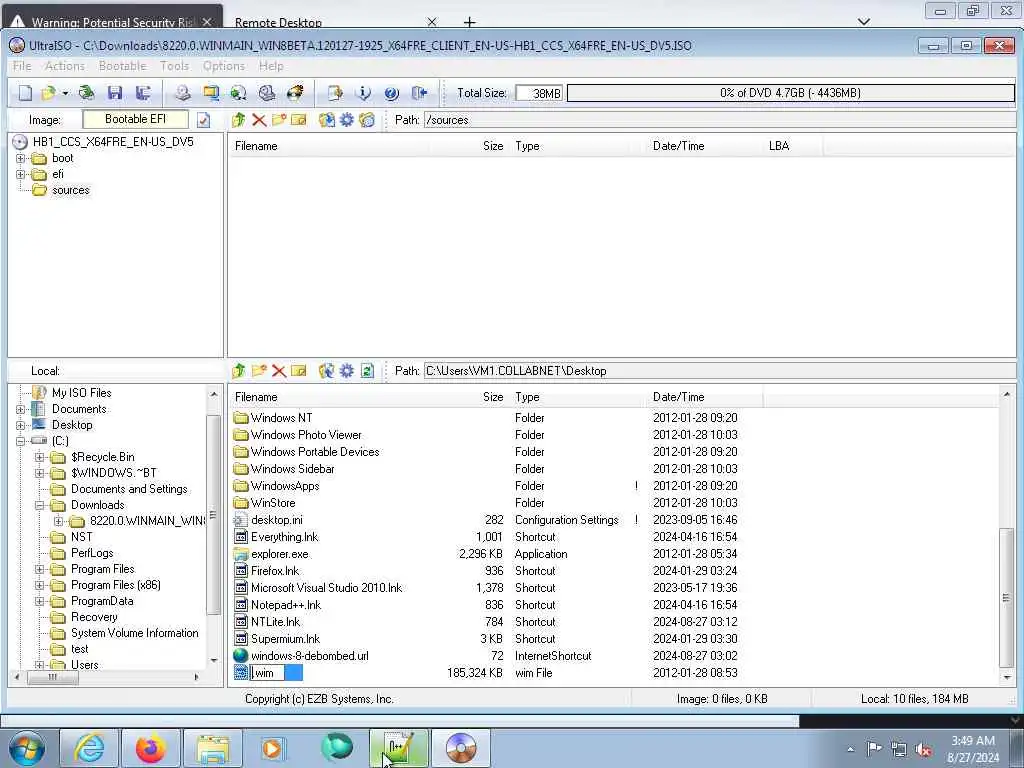Click the Extract icon in image toolbar

(327, 120)
